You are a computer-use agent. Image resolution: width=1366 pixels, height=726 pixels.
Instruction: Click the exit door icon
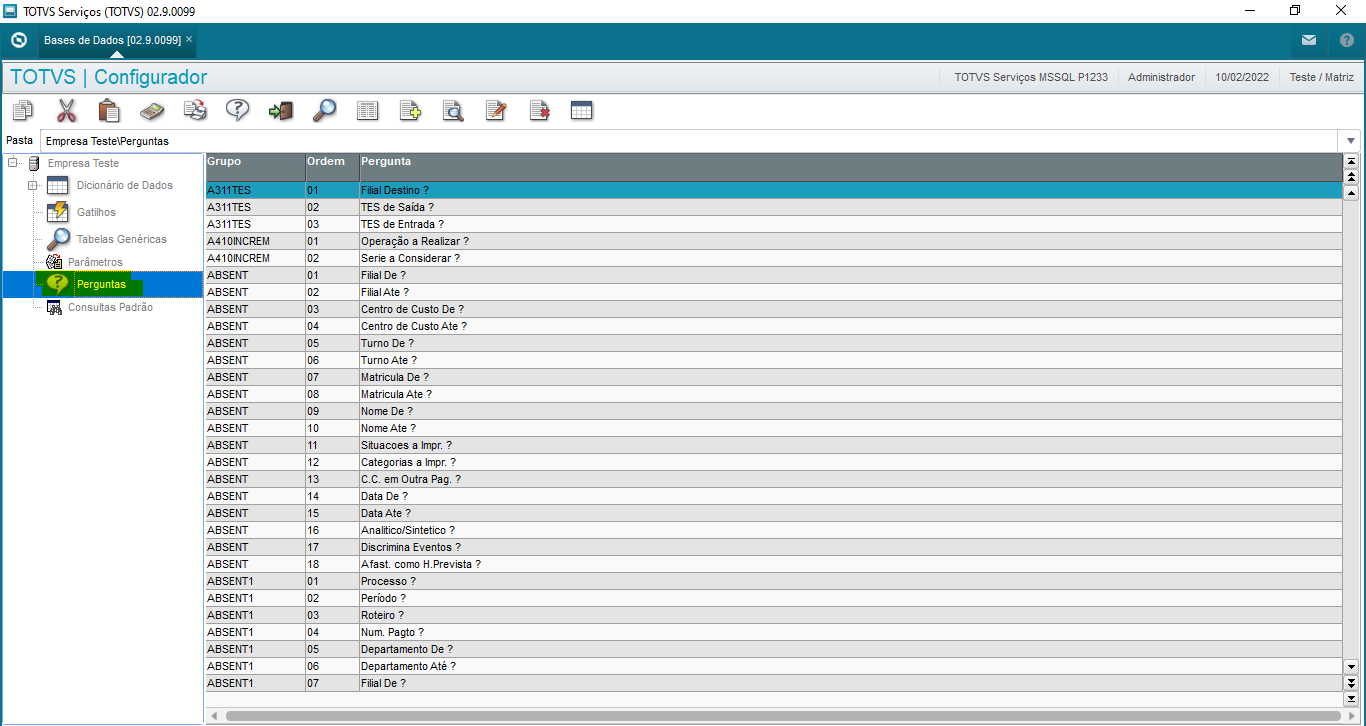click(281, 110)
